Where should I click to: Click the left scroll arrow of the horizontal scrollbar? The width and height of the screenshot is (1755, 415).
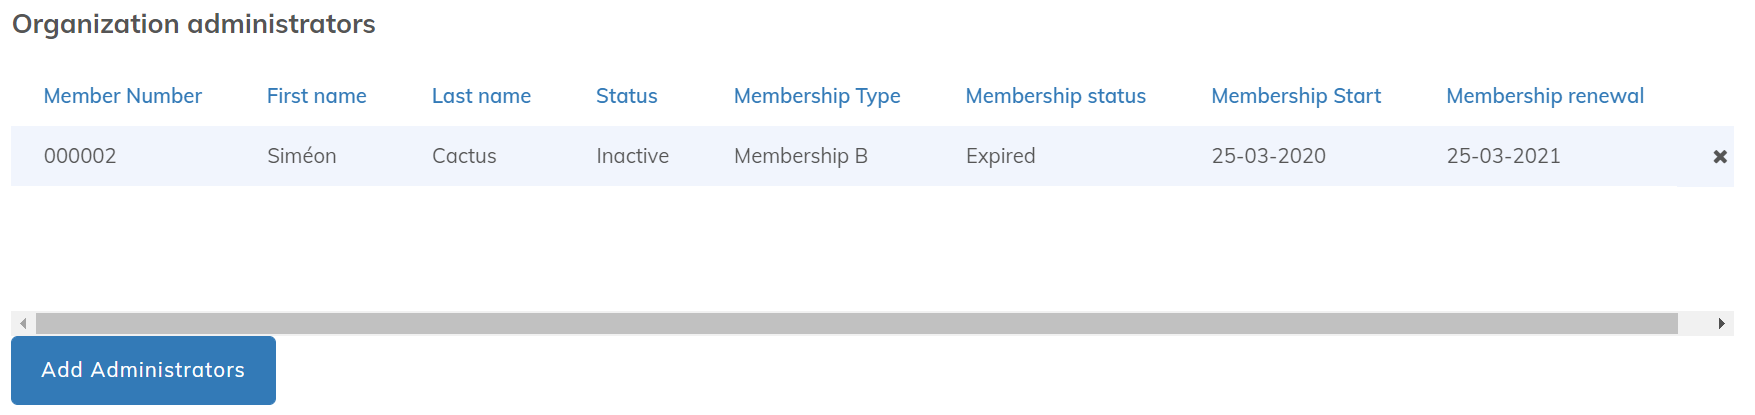(23, 324)
